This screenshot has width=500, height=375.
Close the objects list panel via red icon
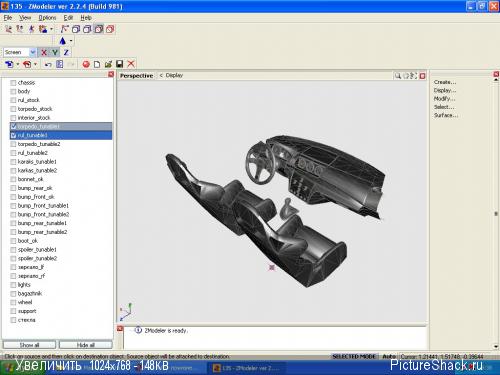point(111,74)
